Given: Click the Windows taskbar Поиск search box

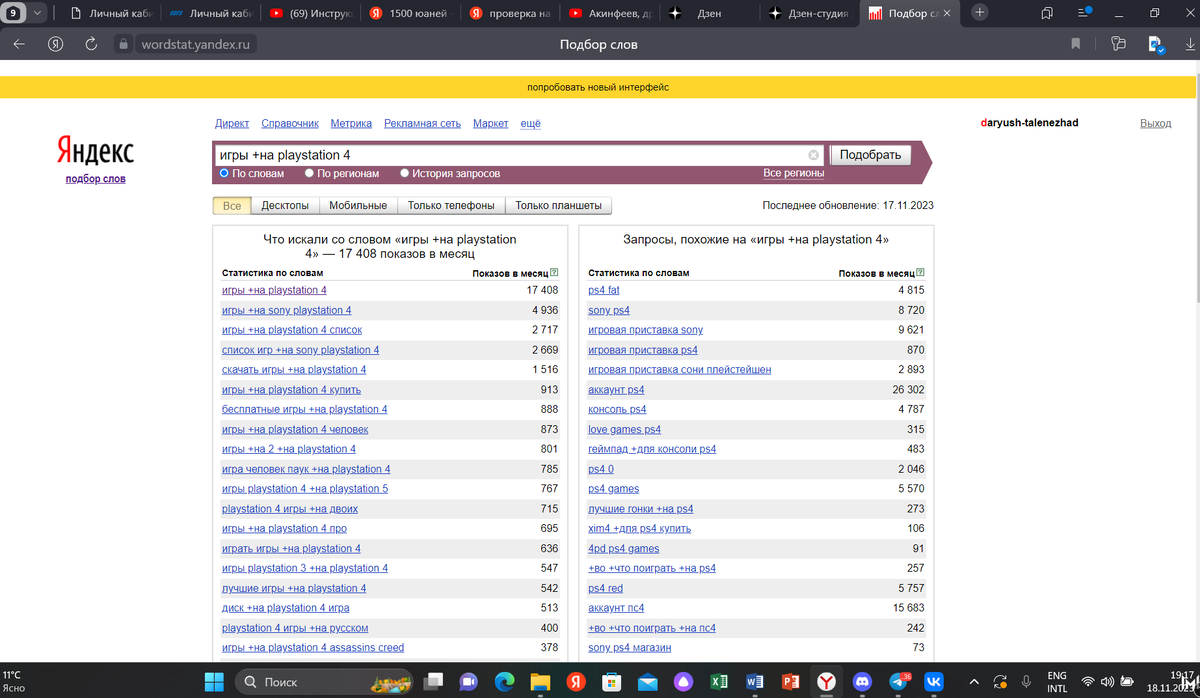Looking at the screenshot, I should tap(325, 681).
